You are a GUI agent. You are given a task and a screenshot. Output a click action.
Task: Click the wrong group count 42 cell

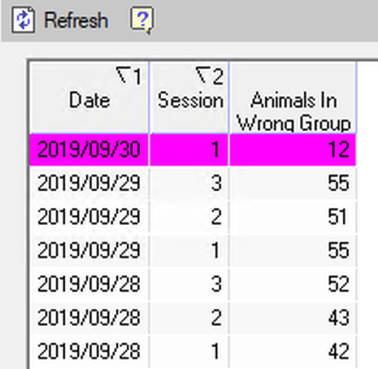pos(293,351)
